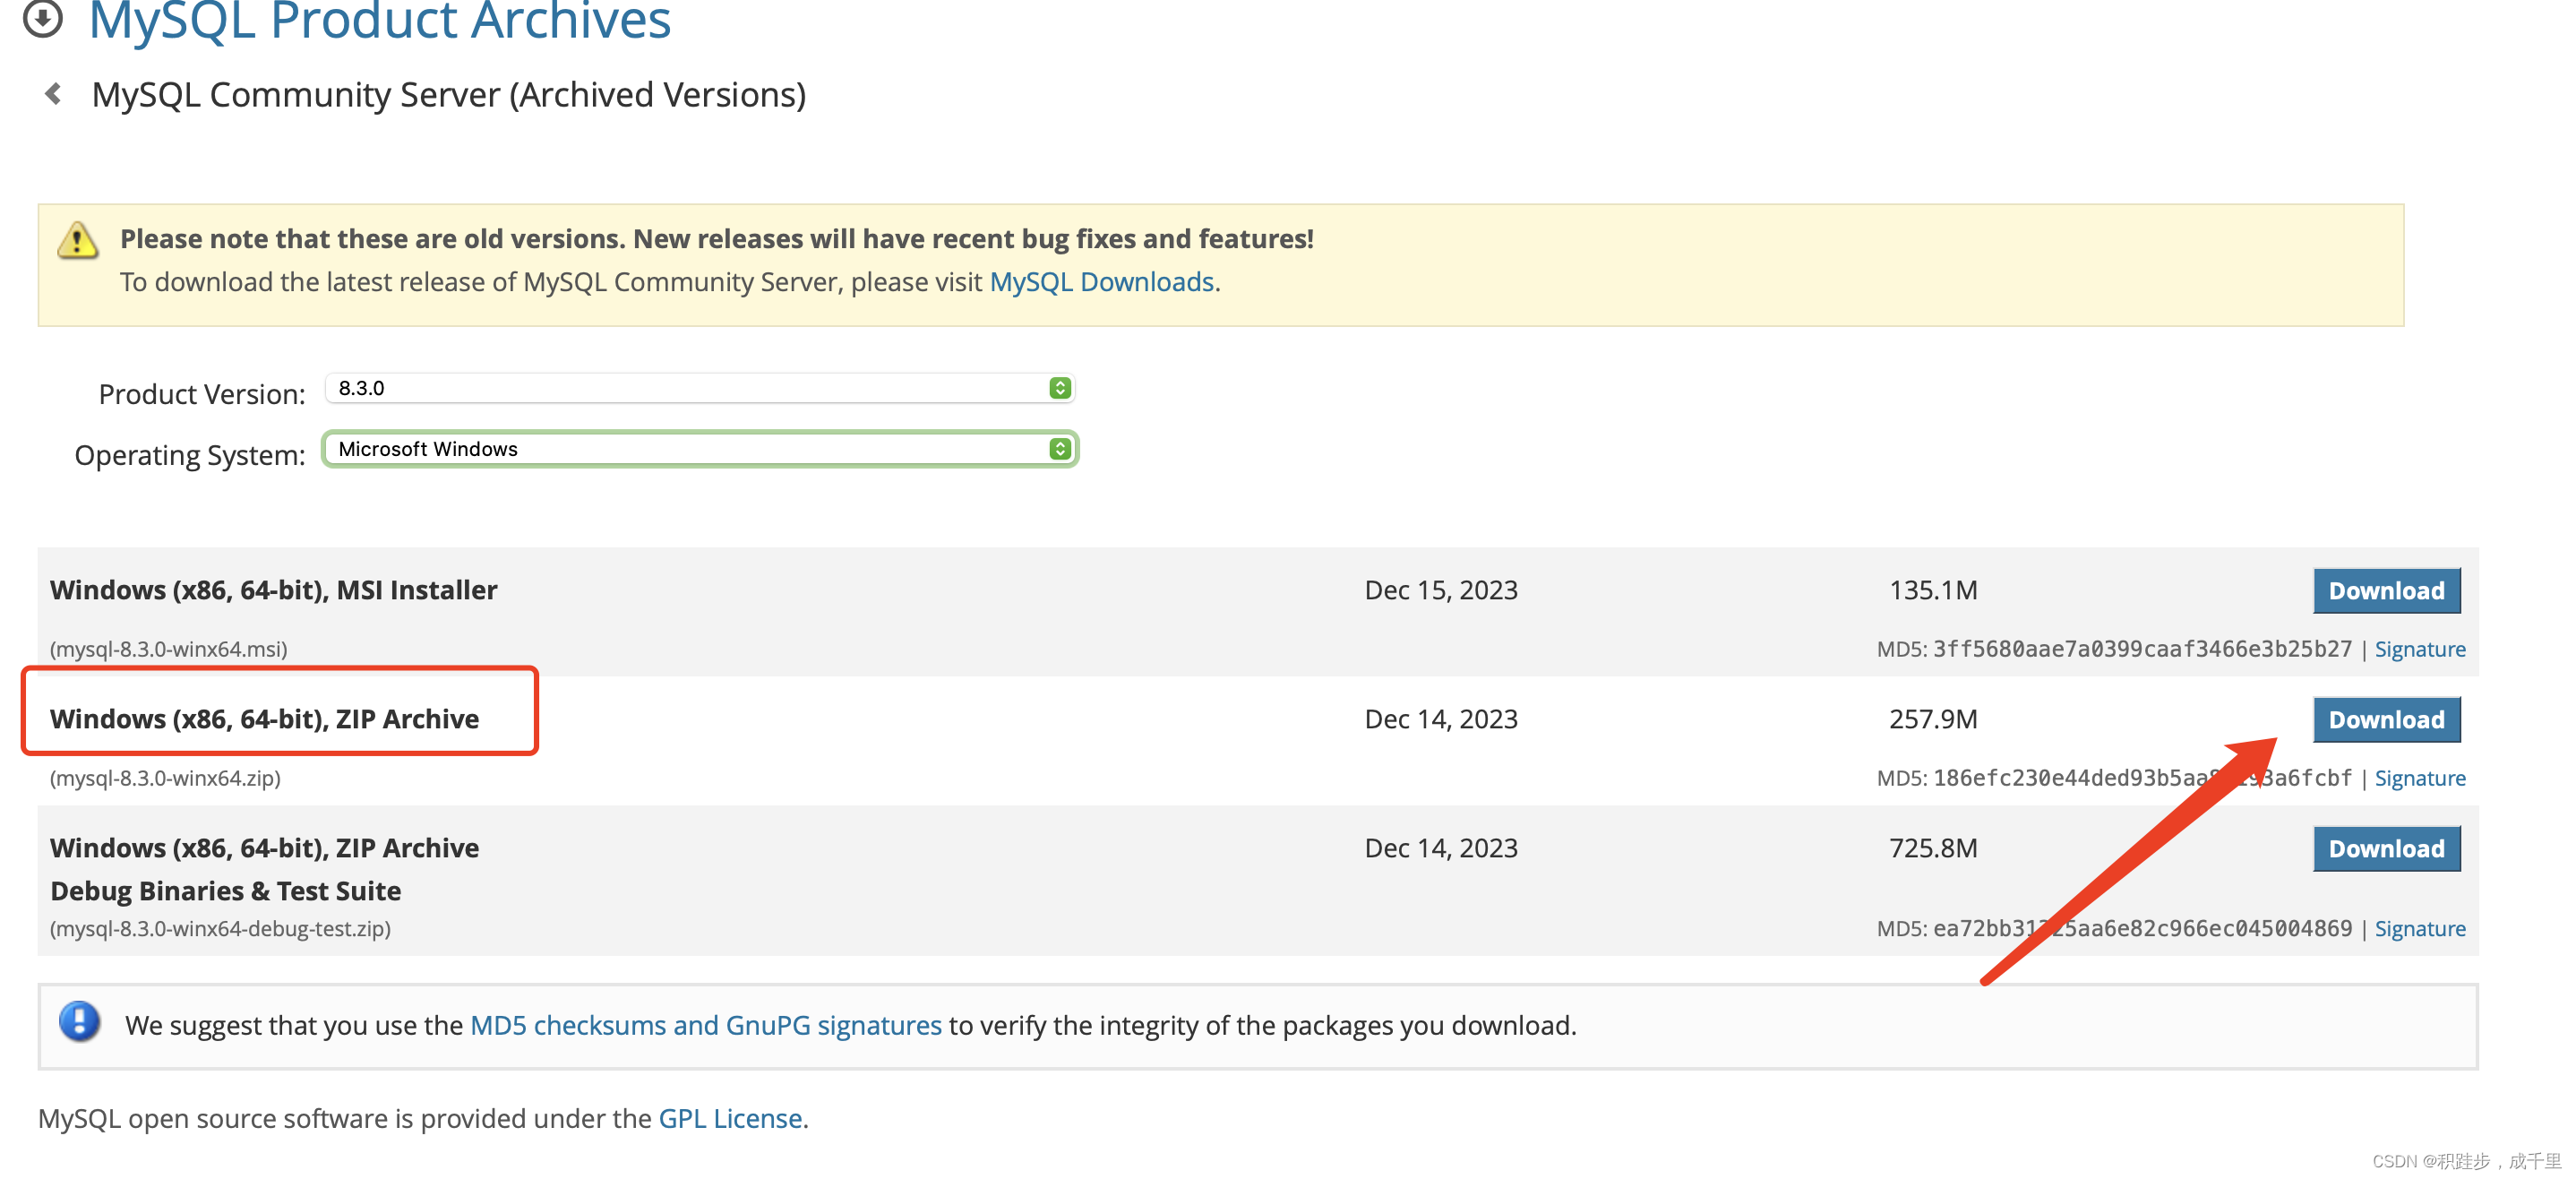Open MD5 checksums and GnuPG signatures link
Image resolution: width=2576 pixels, height=1179 pixels.
point(705,1026)
